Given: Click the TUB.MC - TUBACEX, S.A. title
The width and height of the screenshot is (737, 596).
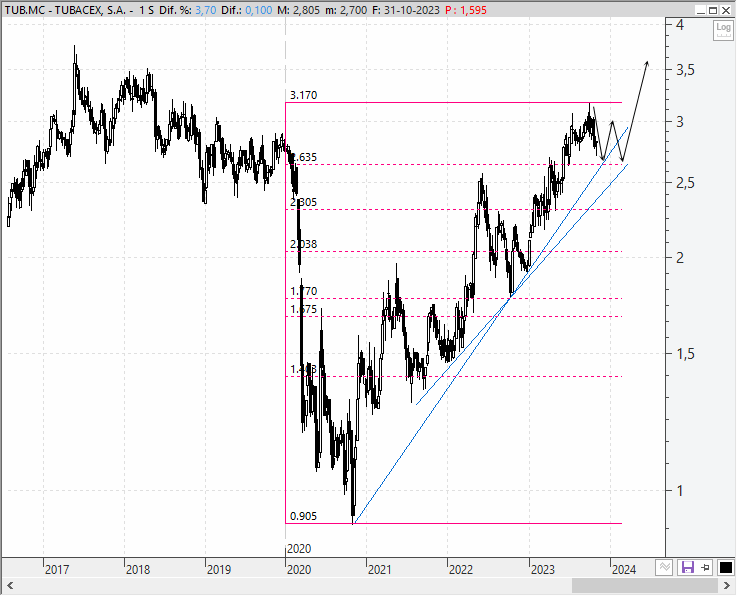Looking at the screenshot, I should [65, 10].
